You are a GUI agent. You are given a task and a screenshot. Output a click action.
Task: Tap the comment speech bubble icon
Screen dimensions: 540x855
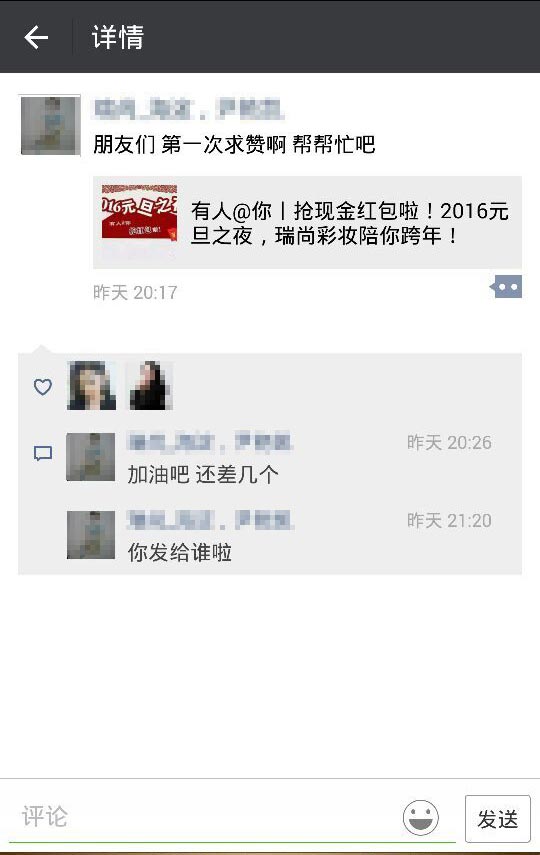[43, 454]
